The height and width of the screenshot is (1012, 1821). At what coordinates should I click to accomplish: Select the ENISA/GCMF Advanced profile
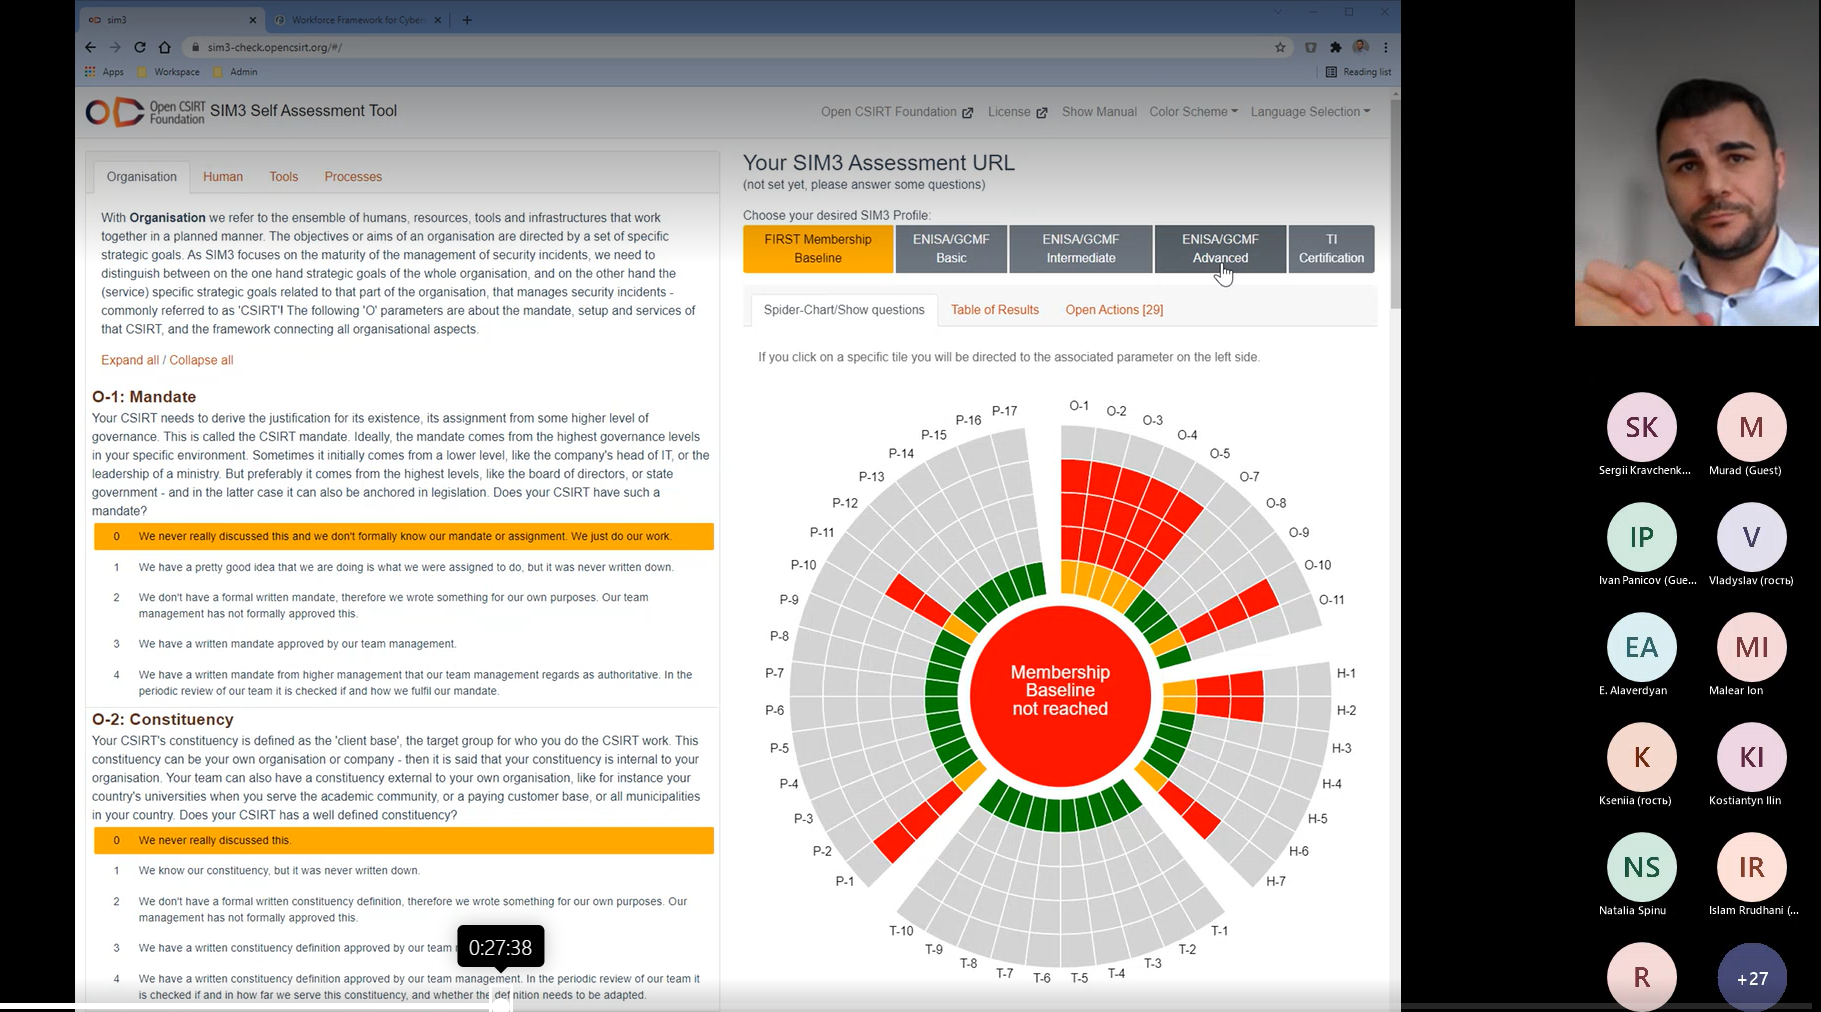click(1220, 248)
